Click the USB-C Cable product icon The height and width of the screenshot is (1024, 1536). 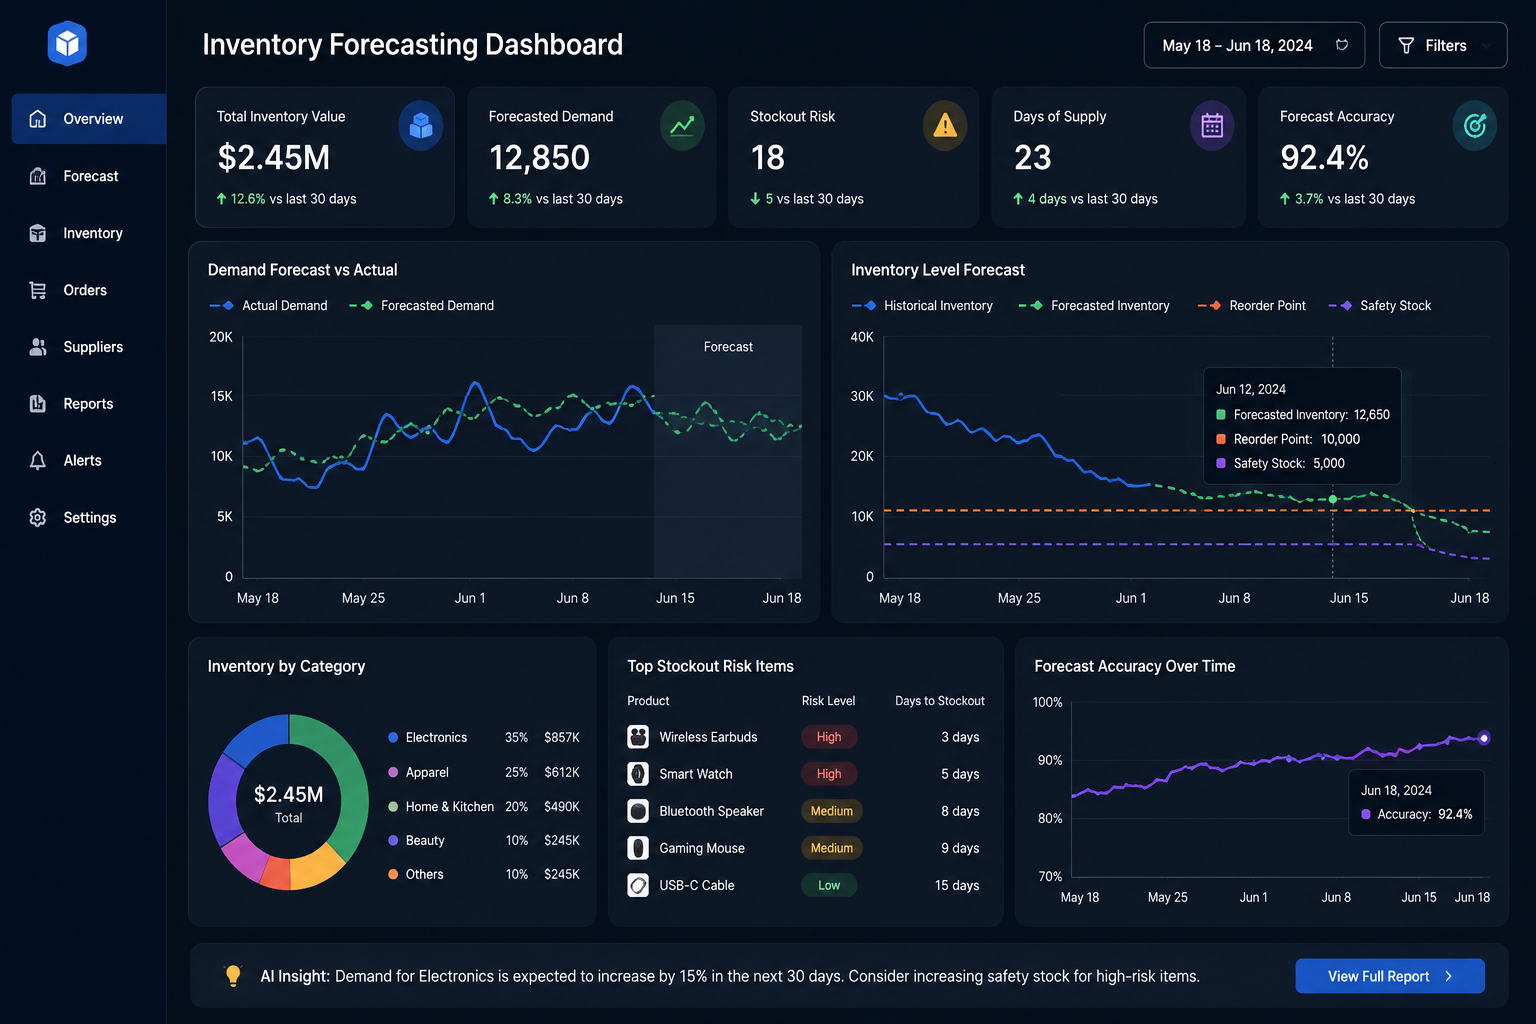[638, 885]
